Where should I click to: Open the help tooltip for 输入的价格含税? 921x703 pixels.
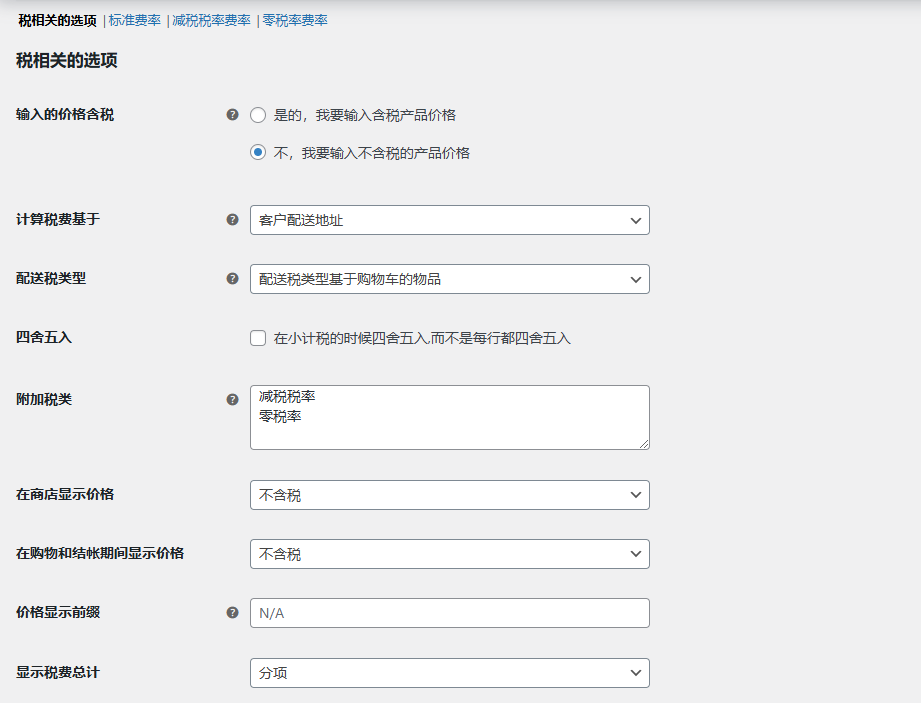point(231,115)
